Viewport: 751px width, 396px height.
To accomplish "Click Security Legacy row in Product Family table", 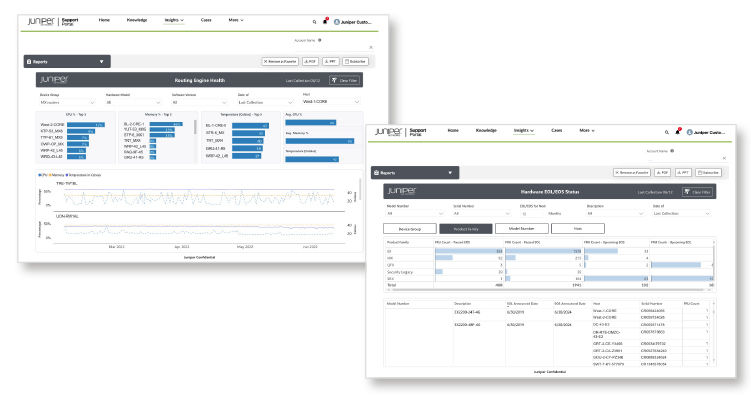I will click(549, 272).
